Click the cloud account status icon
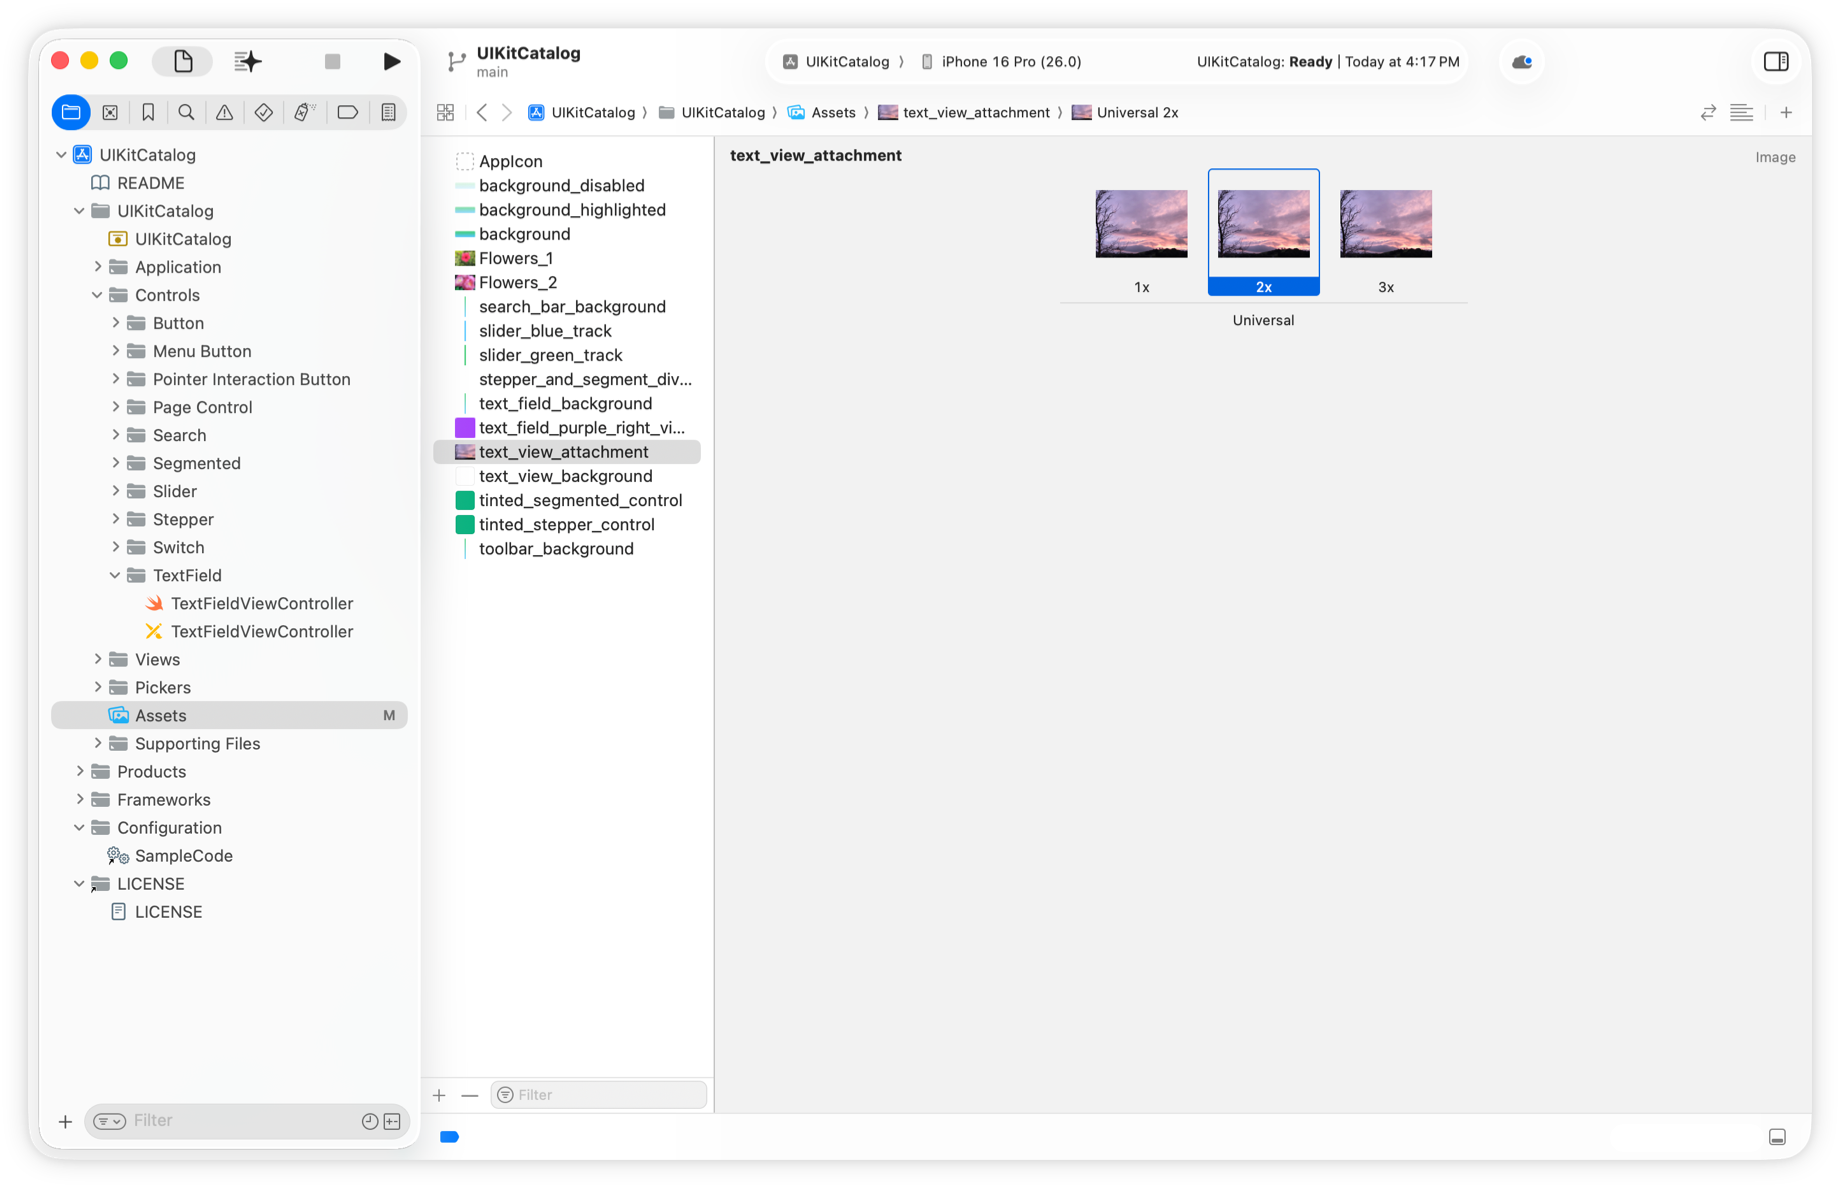Viewport: 1840px width, 1188px height. point(1521,61)
